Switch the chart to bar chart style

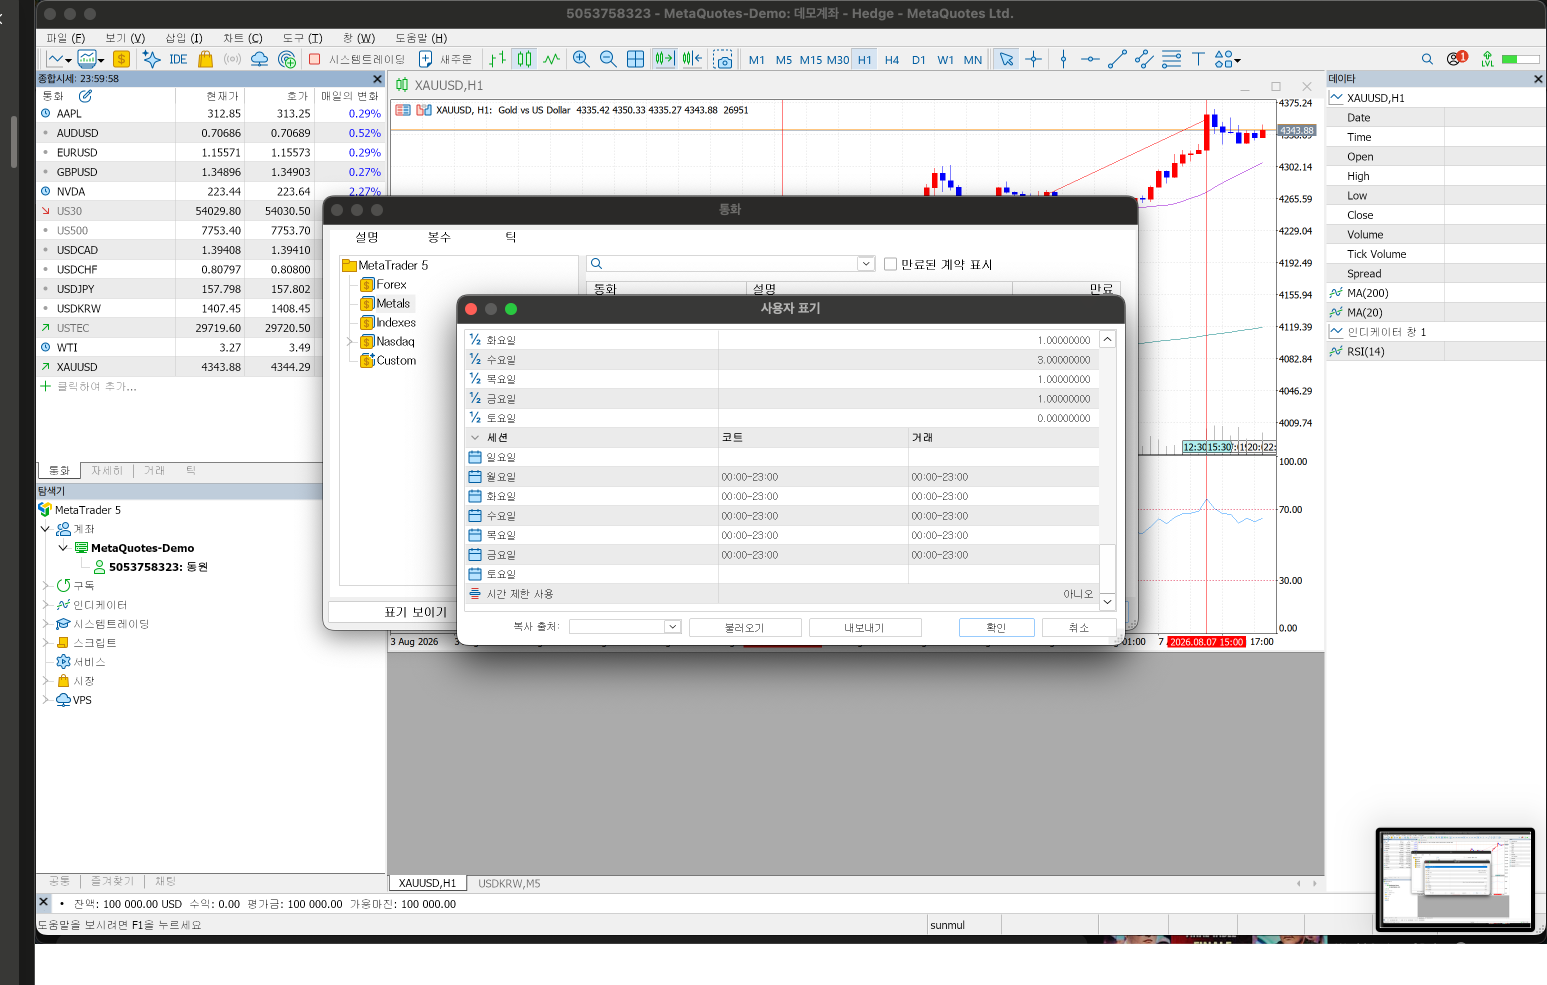[497, 59]
